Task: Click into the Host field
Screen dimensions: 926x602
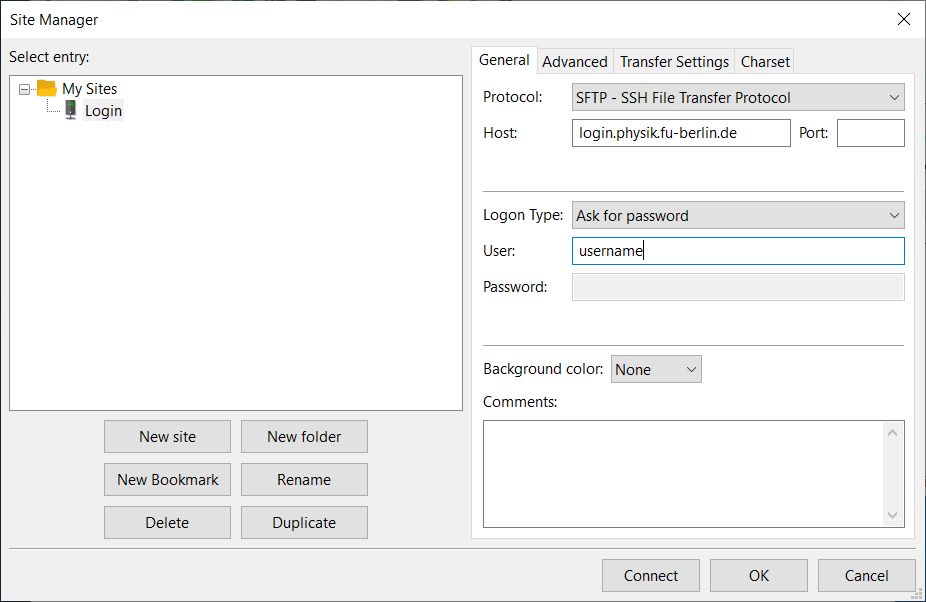Action: pos(681,133)
